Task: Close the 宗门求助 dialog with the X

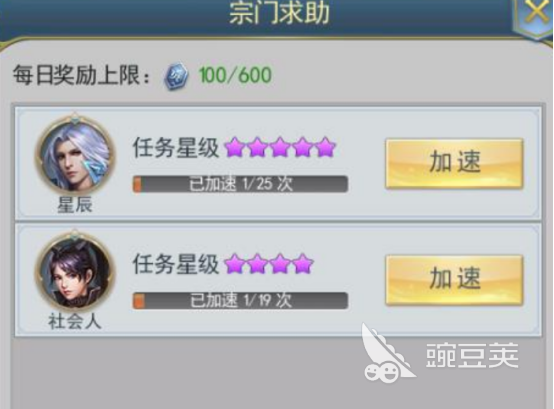Action: coord(536,12)
